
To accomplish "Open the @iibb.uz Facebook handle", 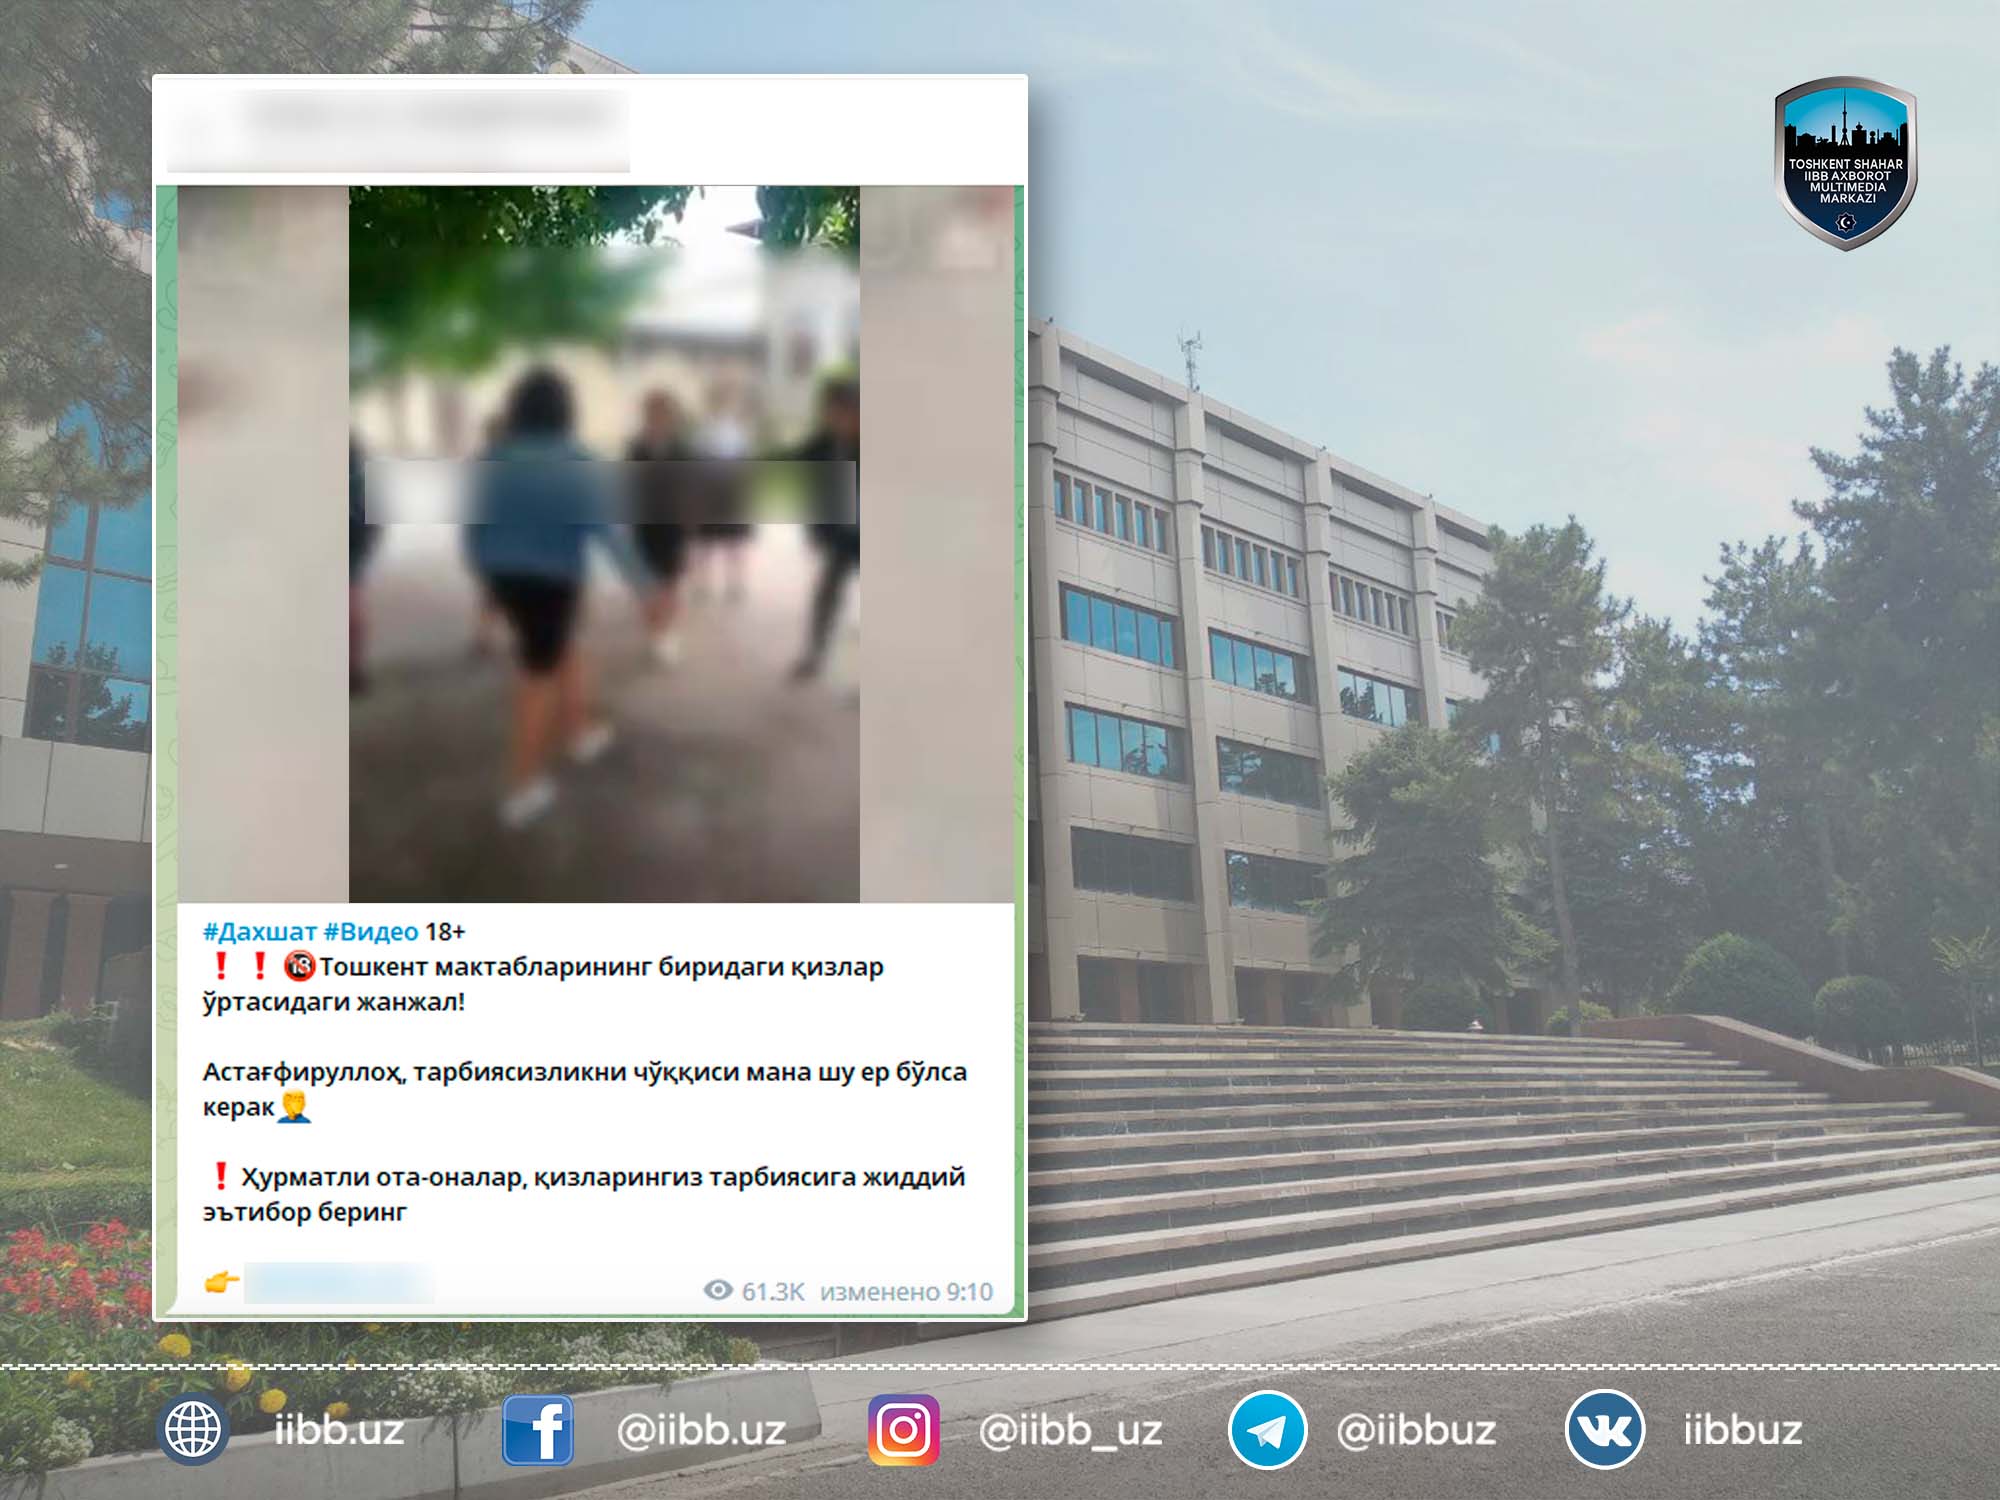I will click(701, 1430).
